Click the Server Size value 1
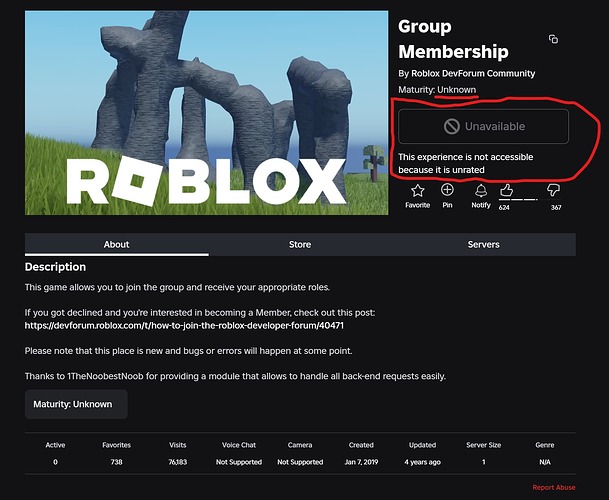Image resolution: width=609 pixels, height=500 pixels. (484, 462)
